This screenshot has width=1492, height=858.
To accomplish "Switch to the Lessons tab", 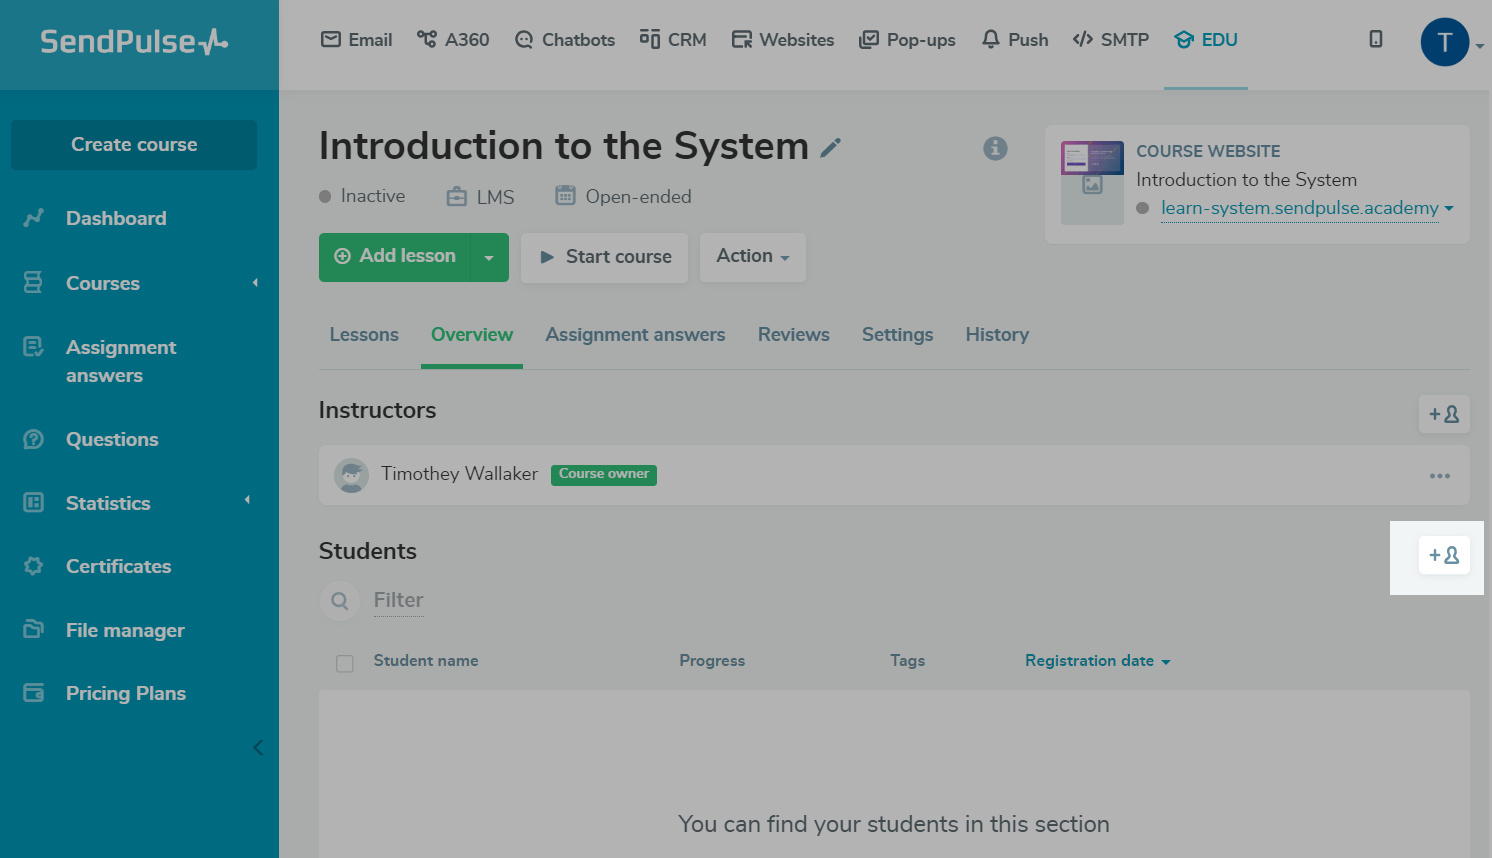I will (364, 335).
